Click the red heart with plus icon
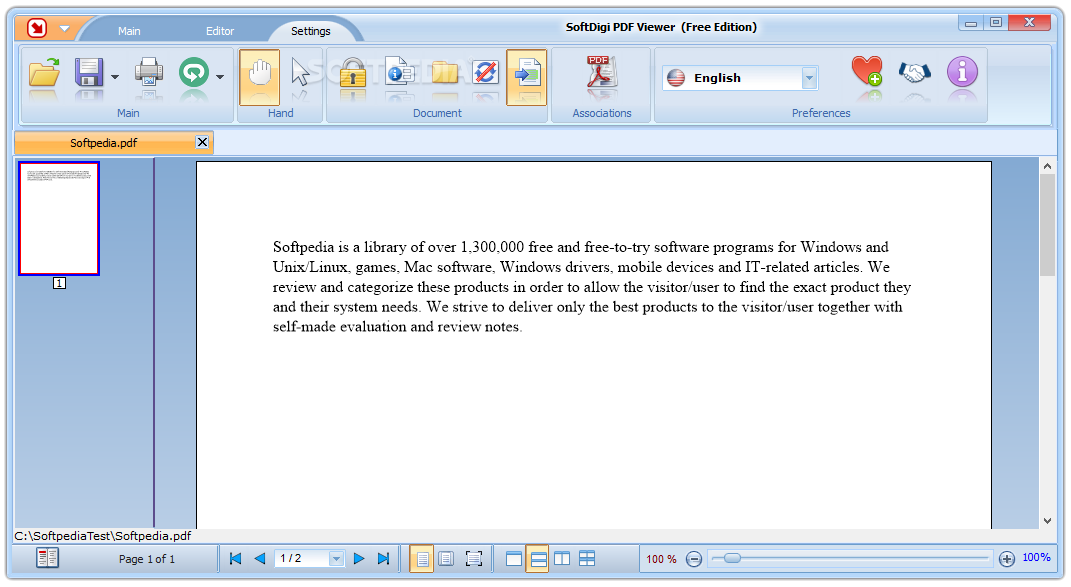The height and width of the screenshot is (587, 1071). tap(867, 71)
